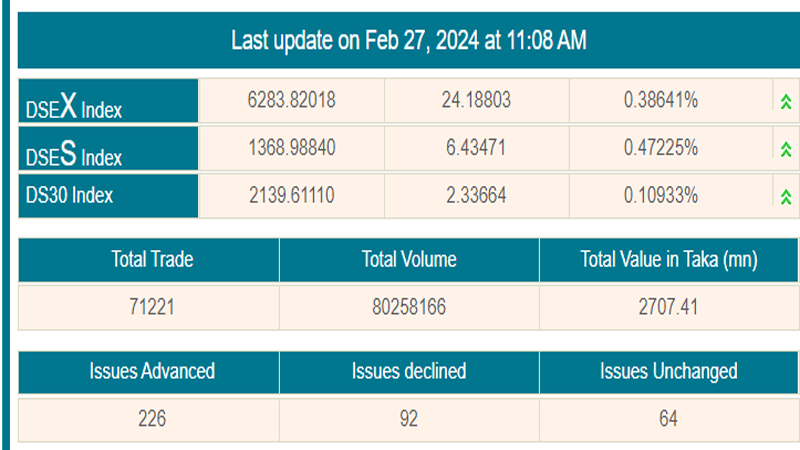Click the DSES Index green up-arrow icon
800x450 pixels.
pos(785,149)
